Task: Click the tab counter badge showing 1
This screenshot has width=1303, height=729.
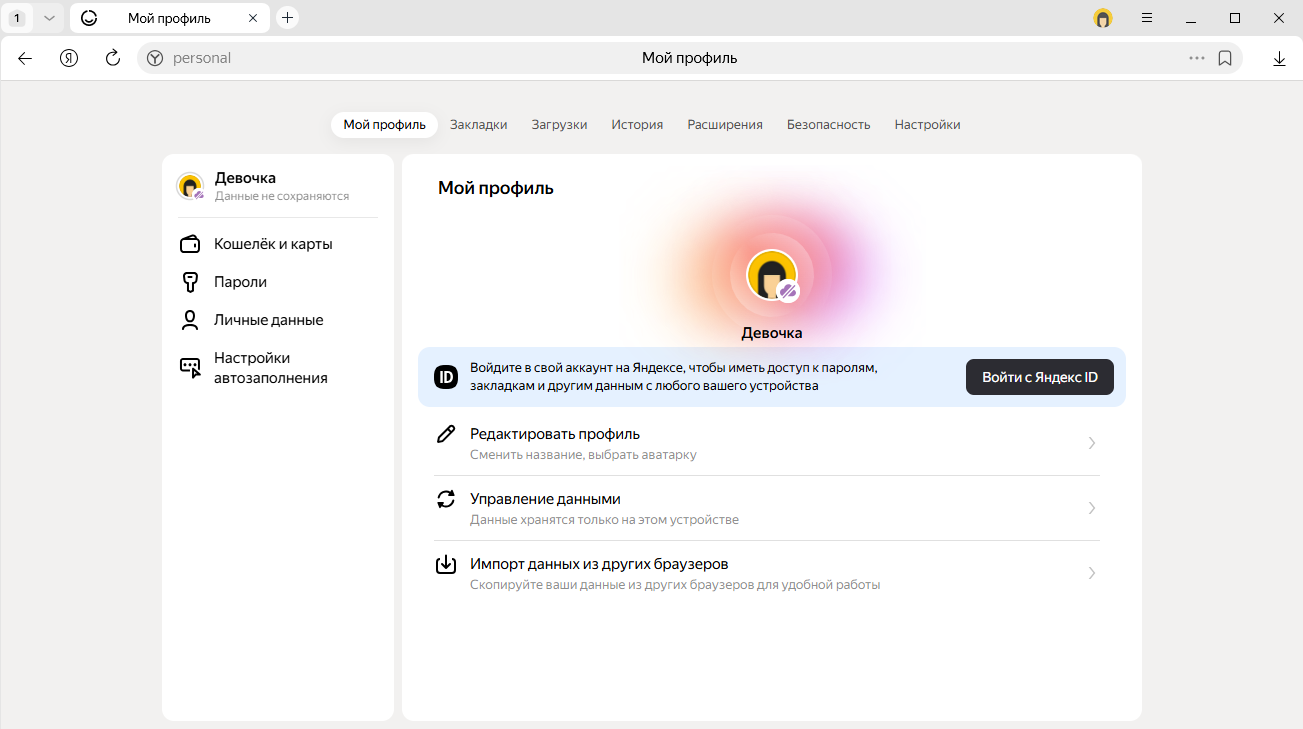Action: [x=17, y=18]
